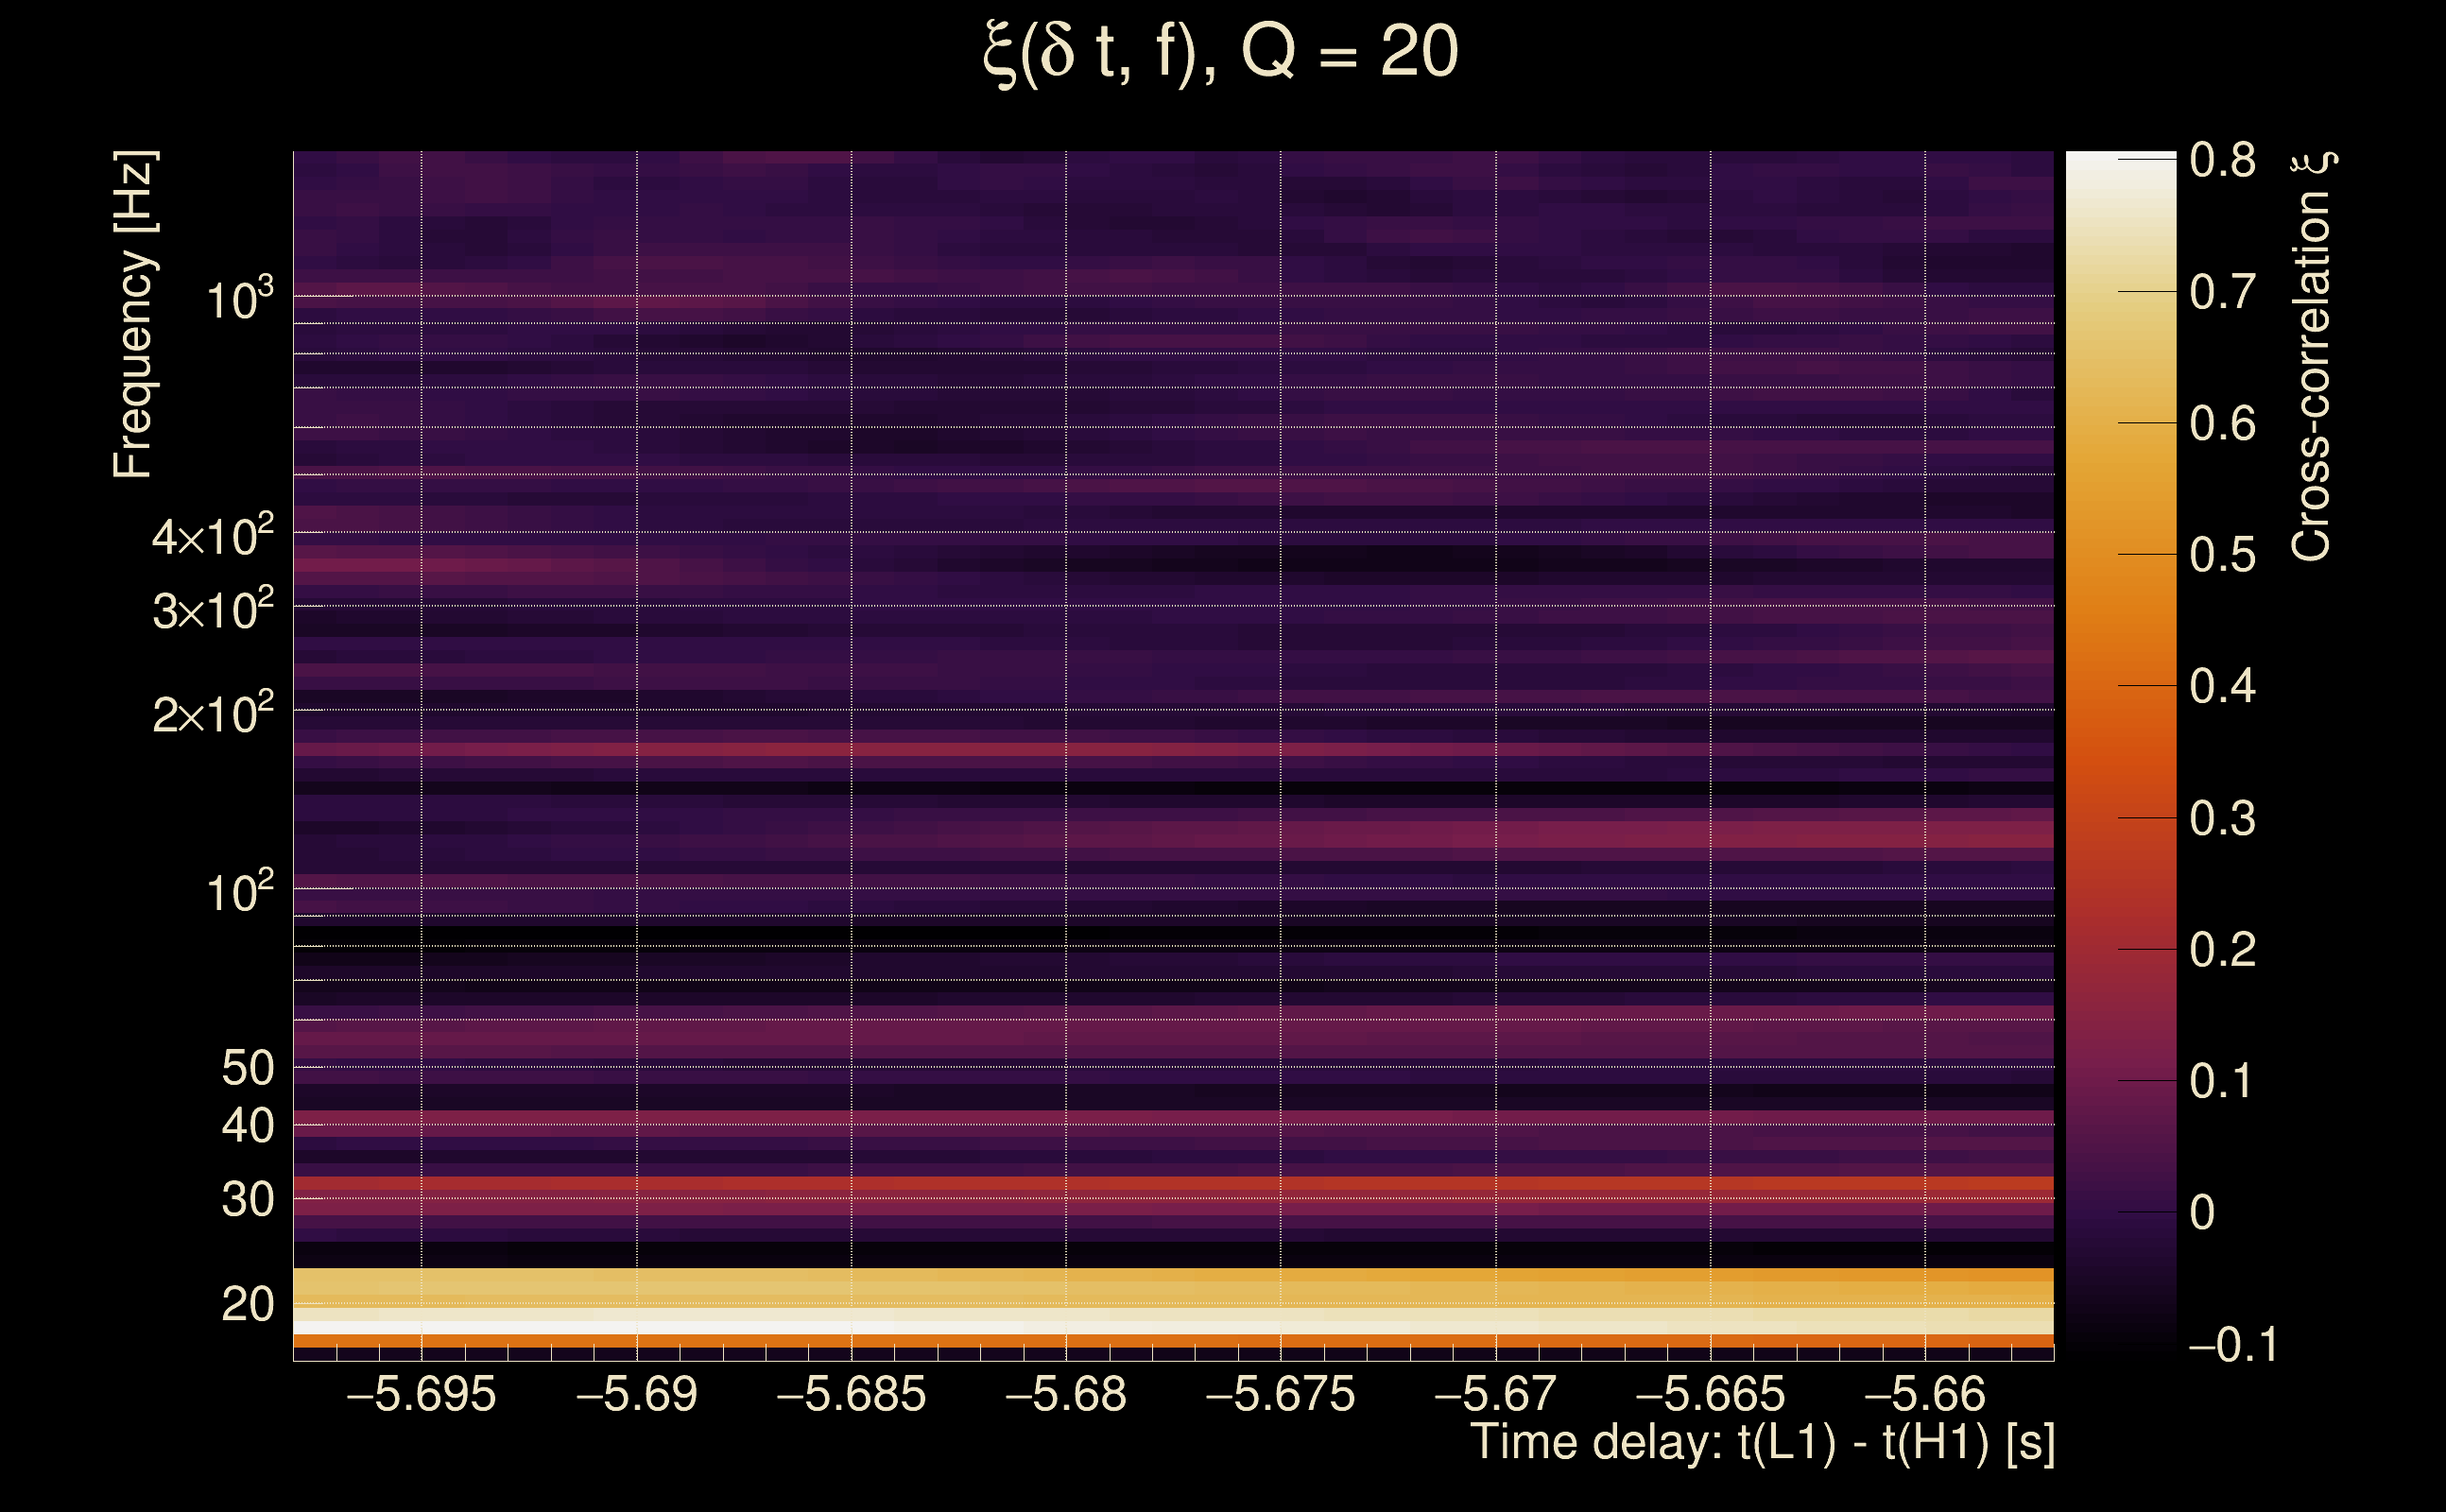Click the –5.695 x-axis tick label
2446x1512 pixels.
tap(421, 1395)
